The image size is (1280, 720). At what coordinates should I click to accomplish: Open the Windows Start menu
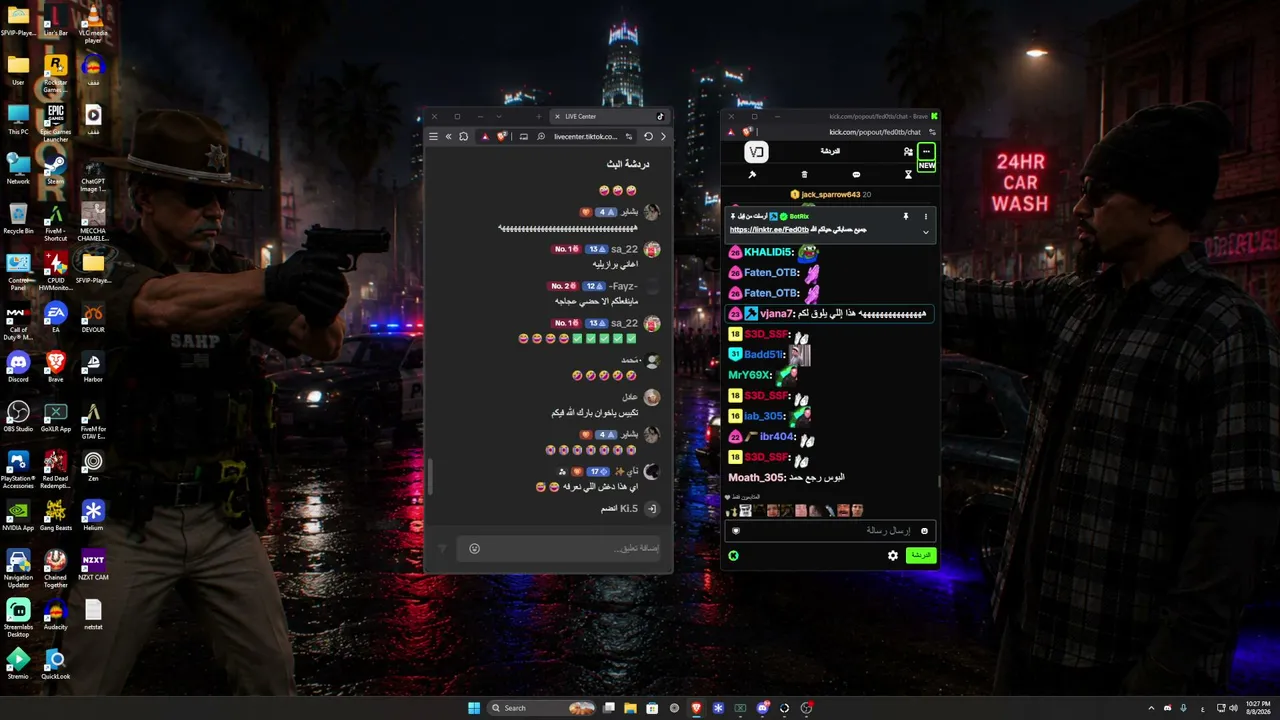[x=474, y=708]
